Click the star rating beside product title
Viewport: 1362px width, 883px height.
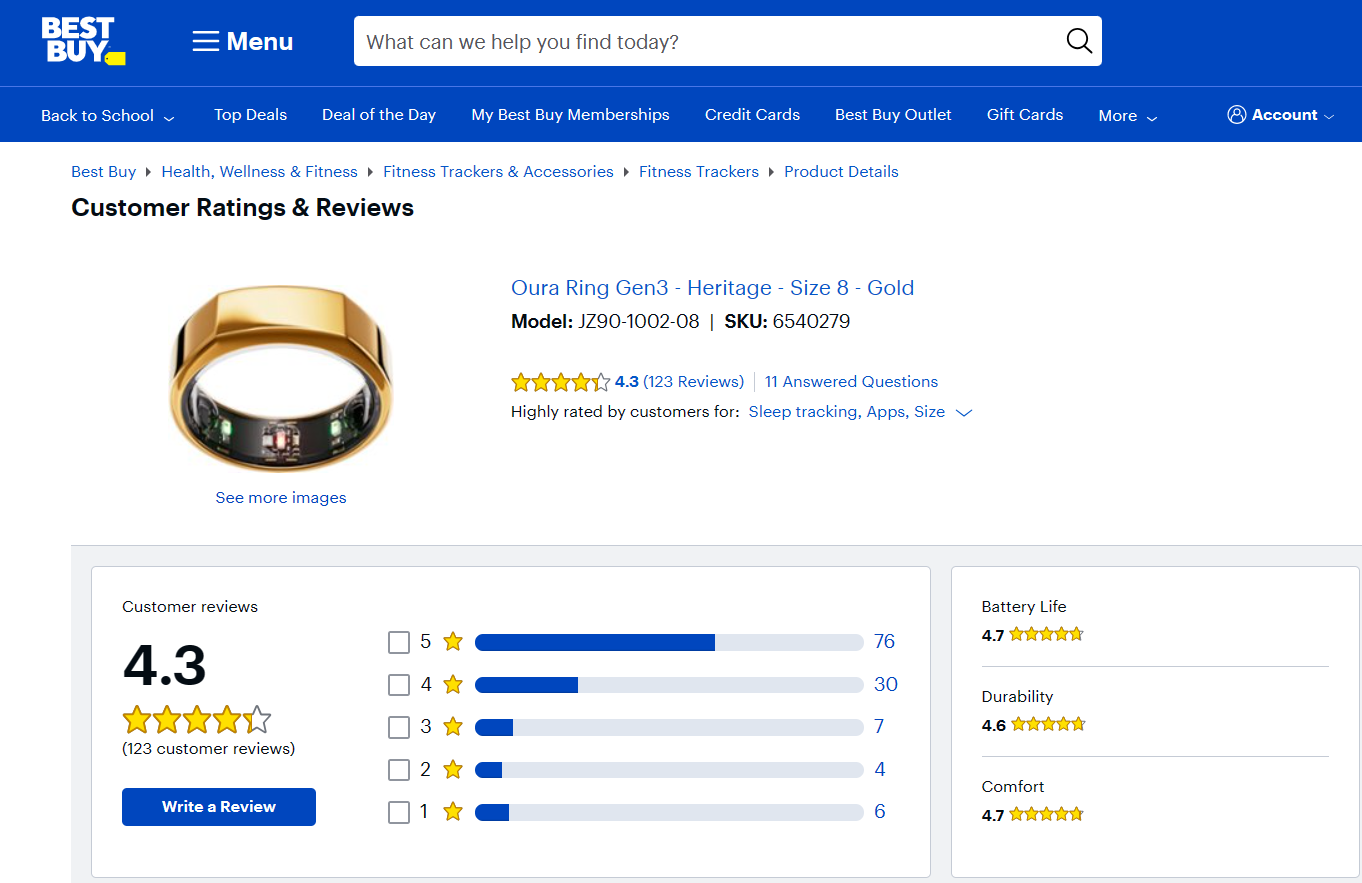pos(560,382)
